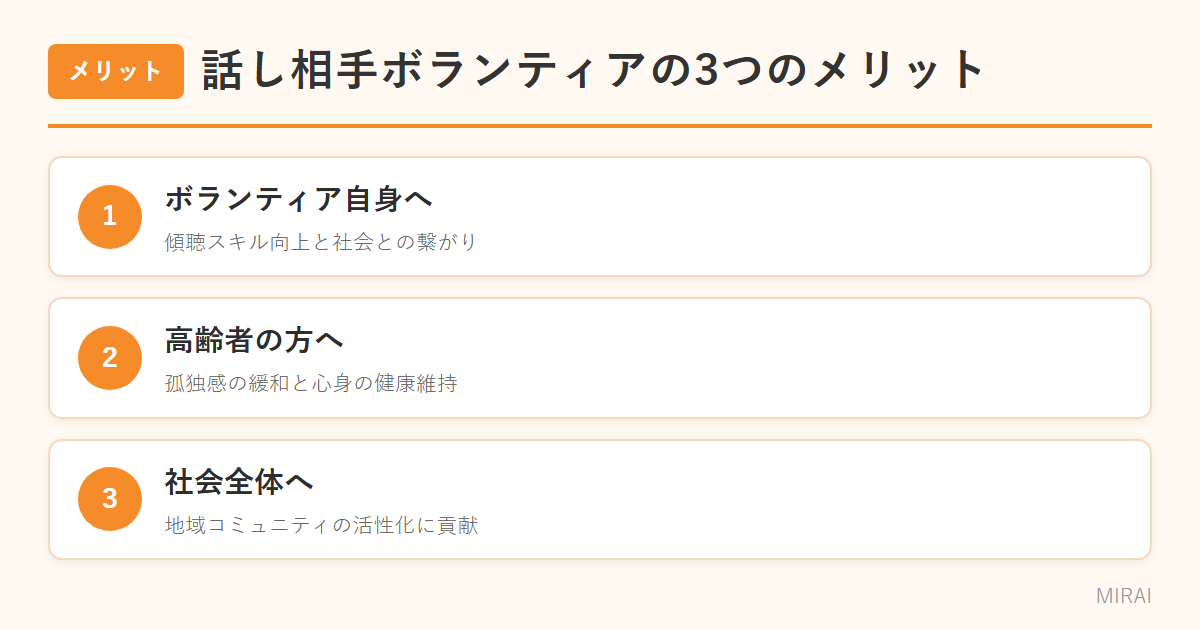1200x630 pixels.
Task: Click the 孤独感の緩和と心身の健康維持 description
Action: [311, 384]
